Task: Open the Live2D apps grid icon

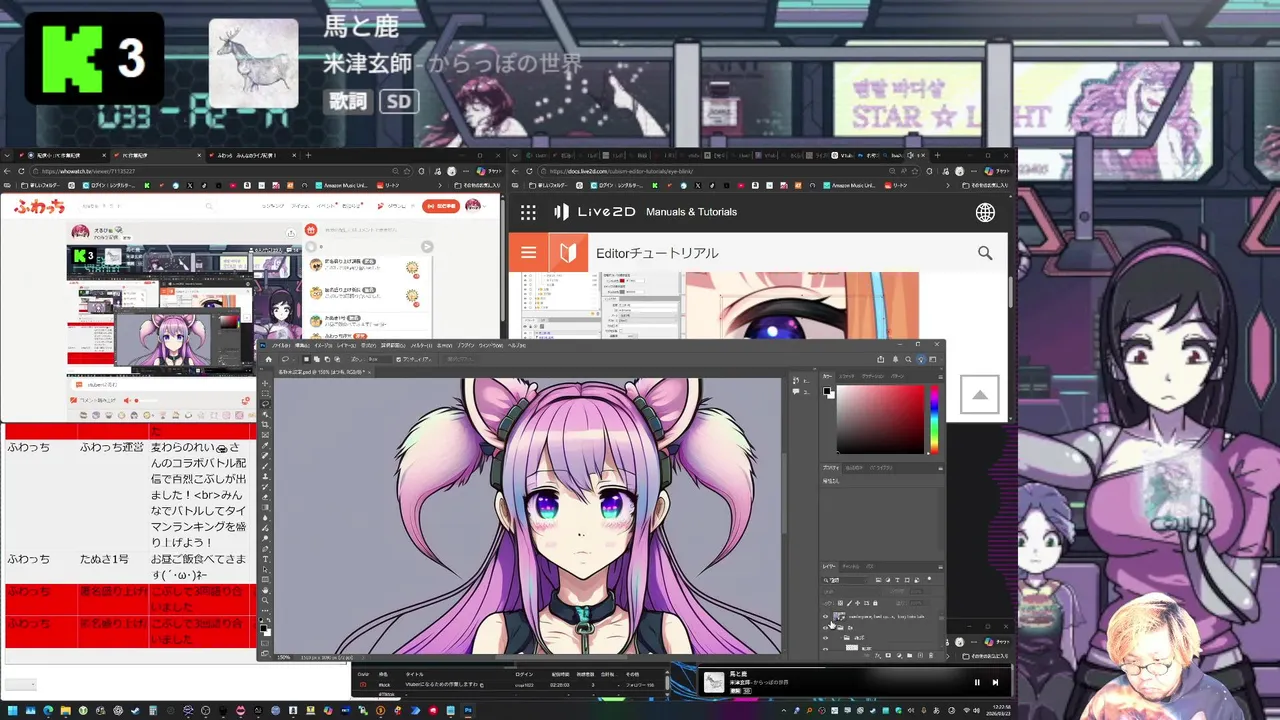Action: pos(528,212)
